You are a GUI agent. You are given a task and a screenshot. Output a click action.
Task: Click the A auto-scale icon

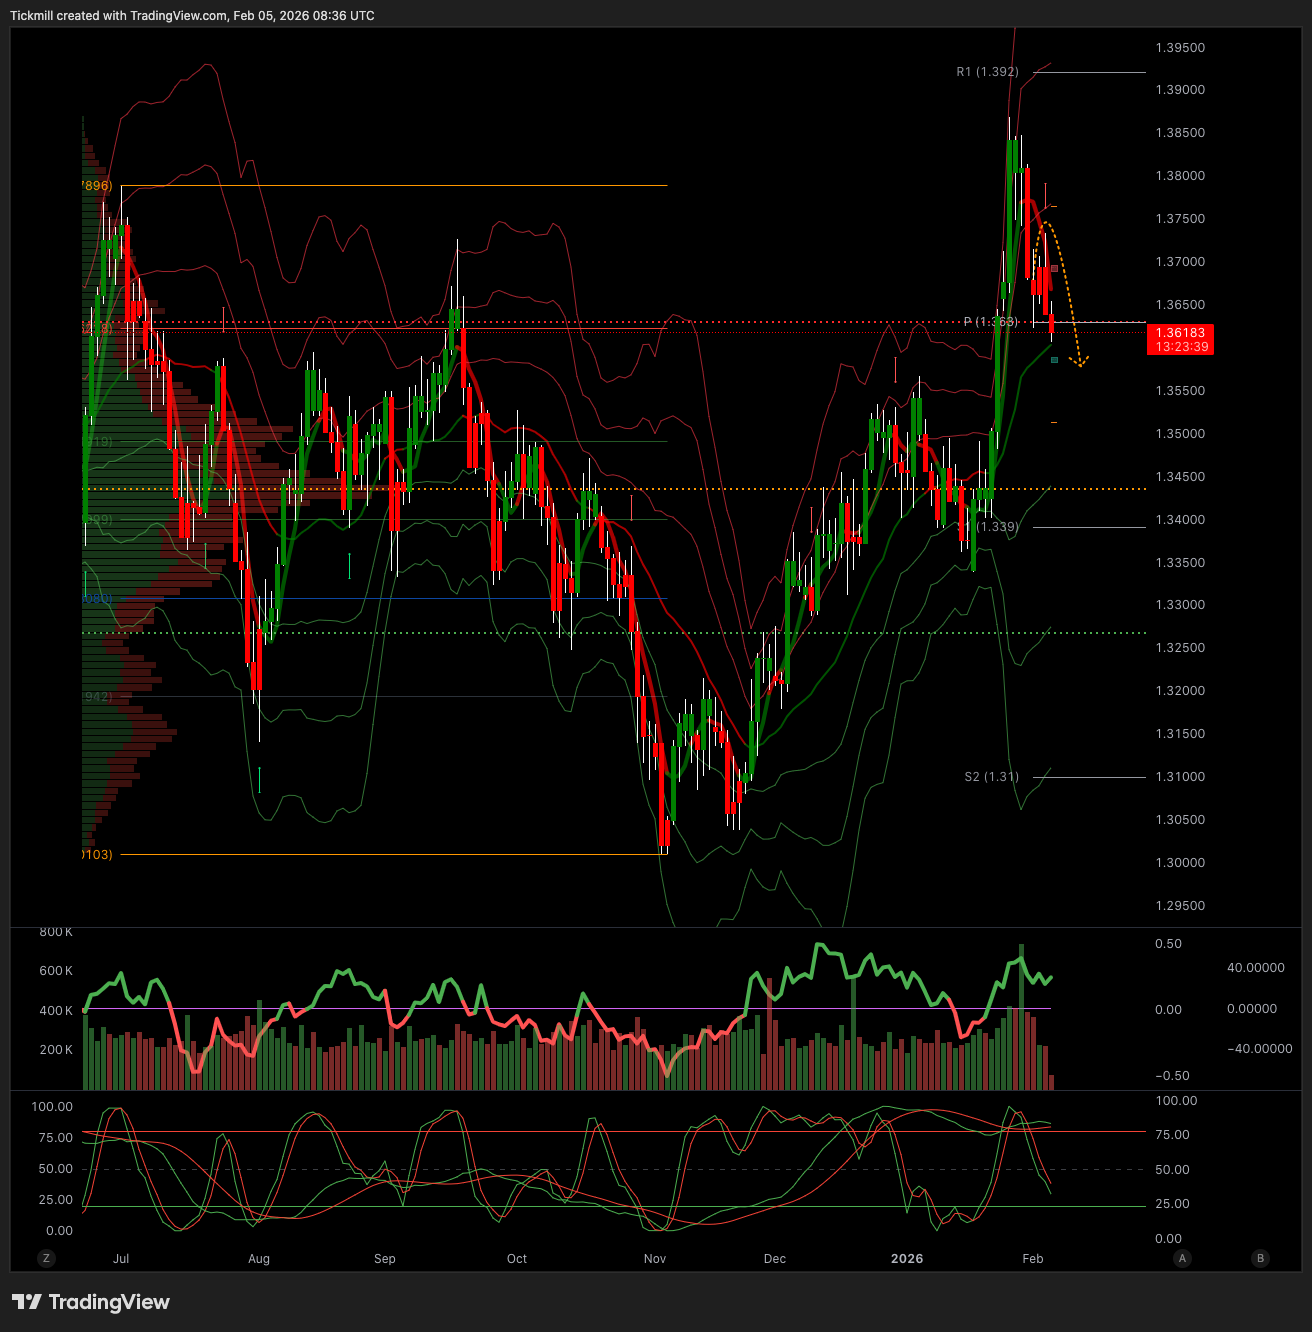pyautogui.click(x=1182, y=1258)
